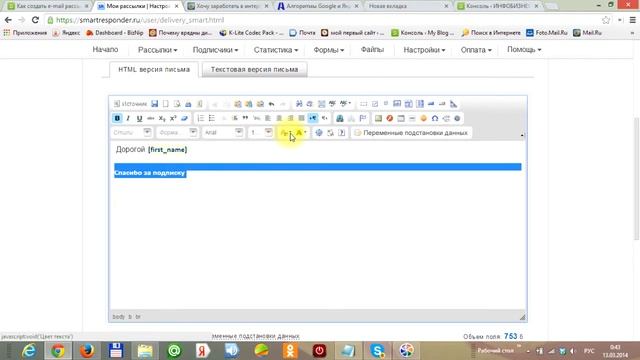640x360 pixels.
Task: Click the Maximize editor icon
Action: [319, 133]
